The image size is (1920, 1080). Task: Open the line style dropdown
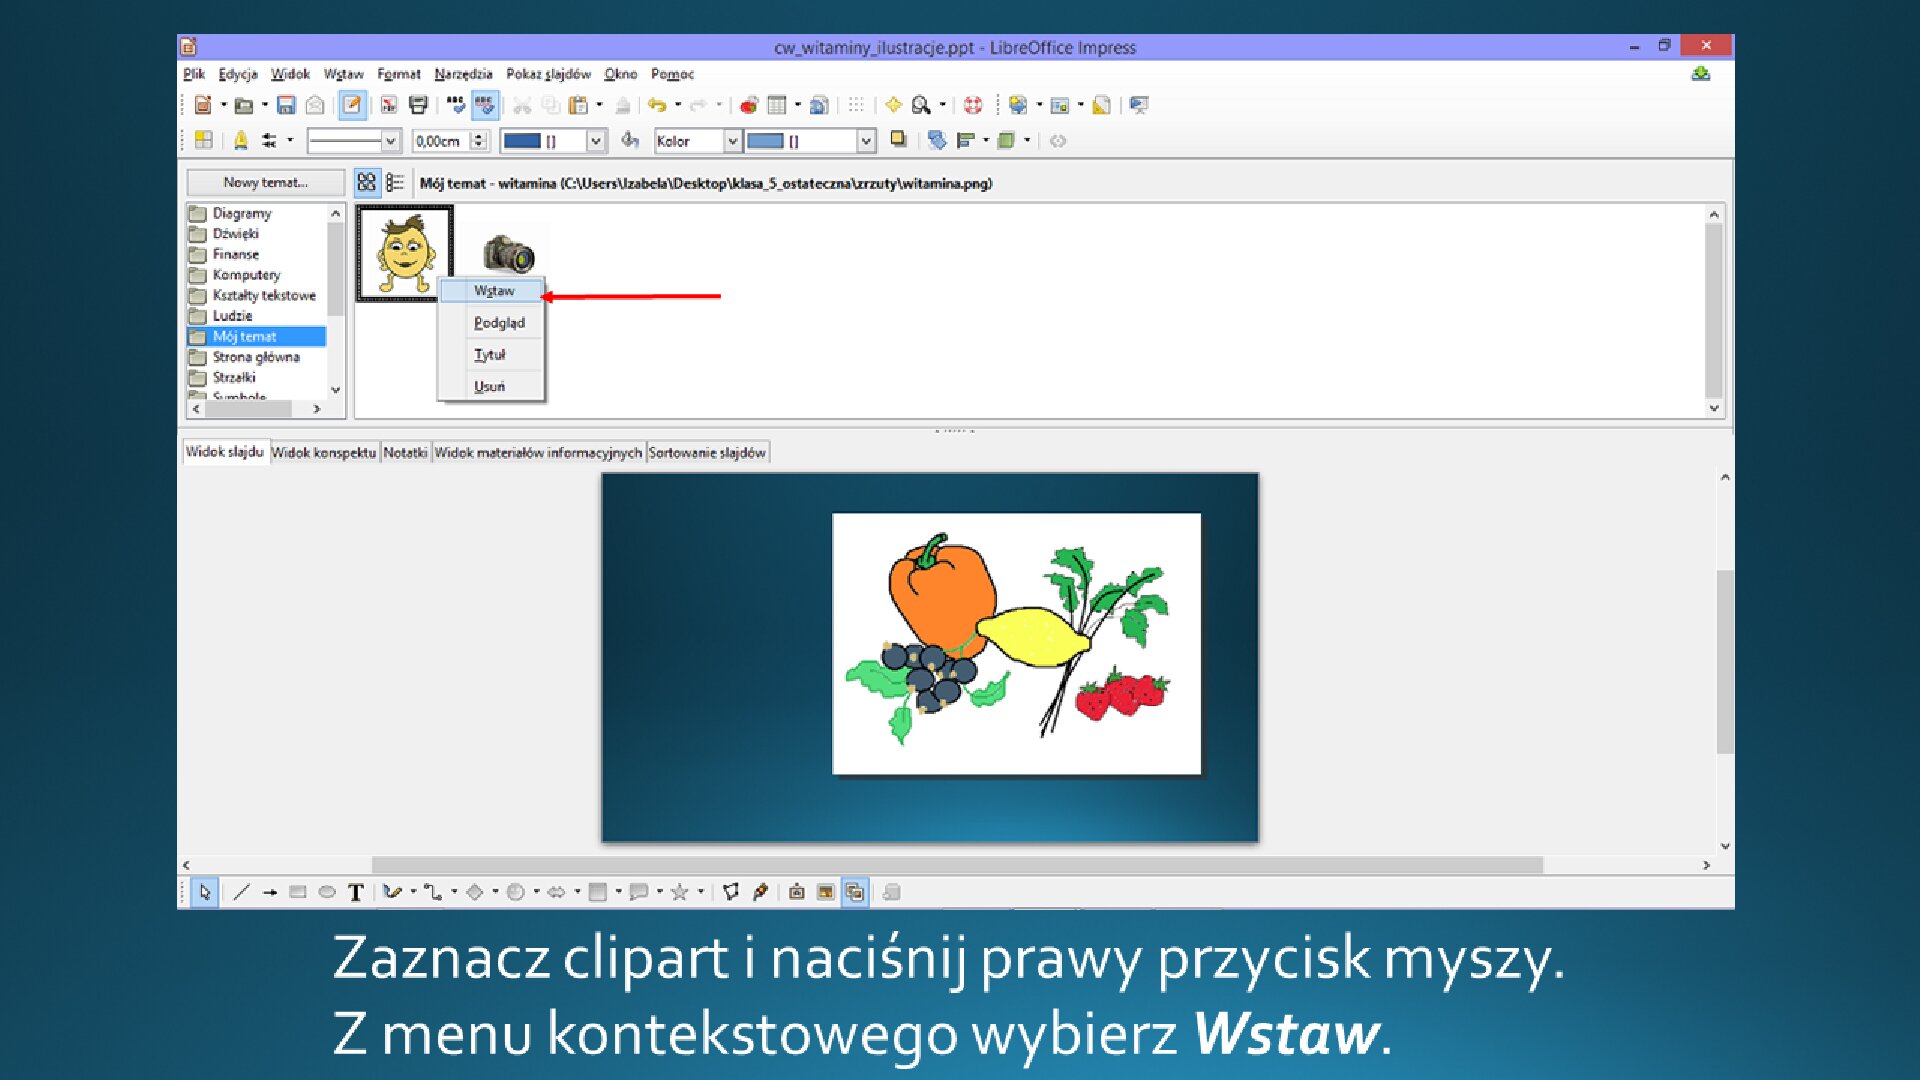coord(388,141)
